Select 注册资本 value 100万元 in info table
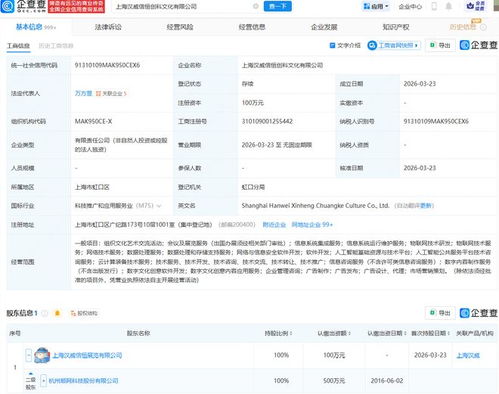This screenshot has height=394, width=499. click(x=253, y=103)
